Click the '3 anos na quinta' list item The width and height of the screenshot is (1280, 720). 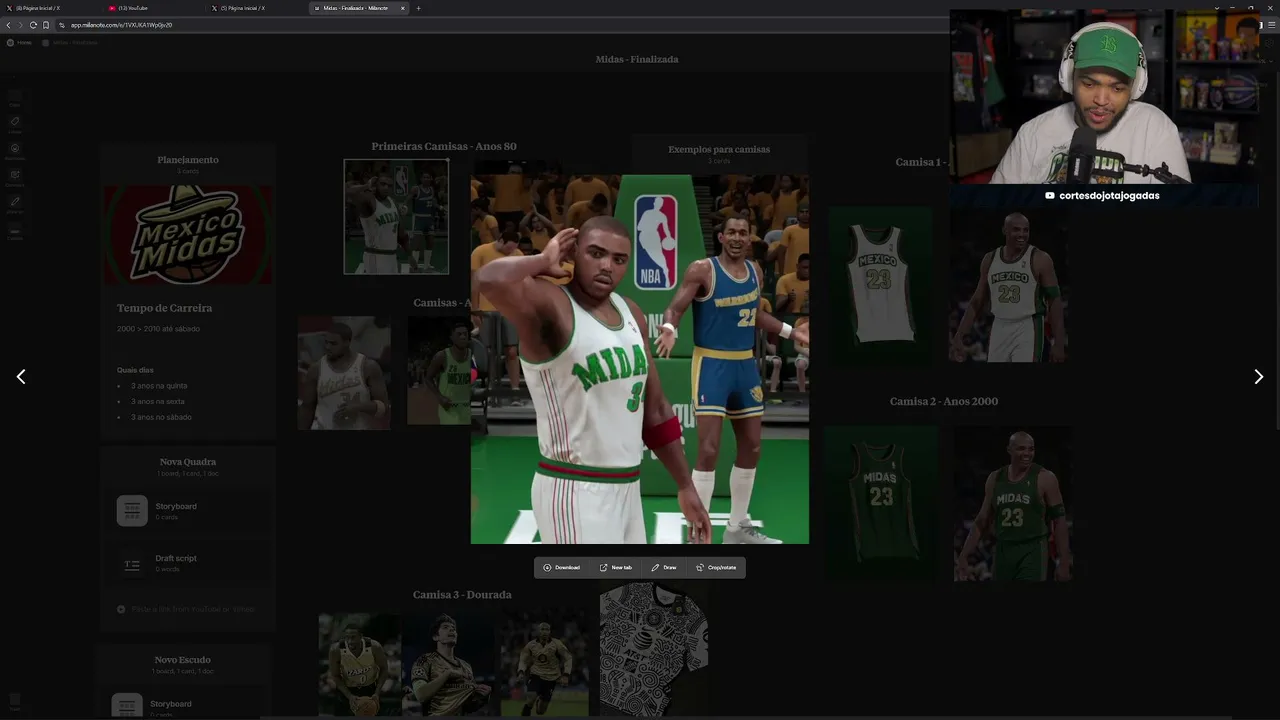(x=159, y=386)
